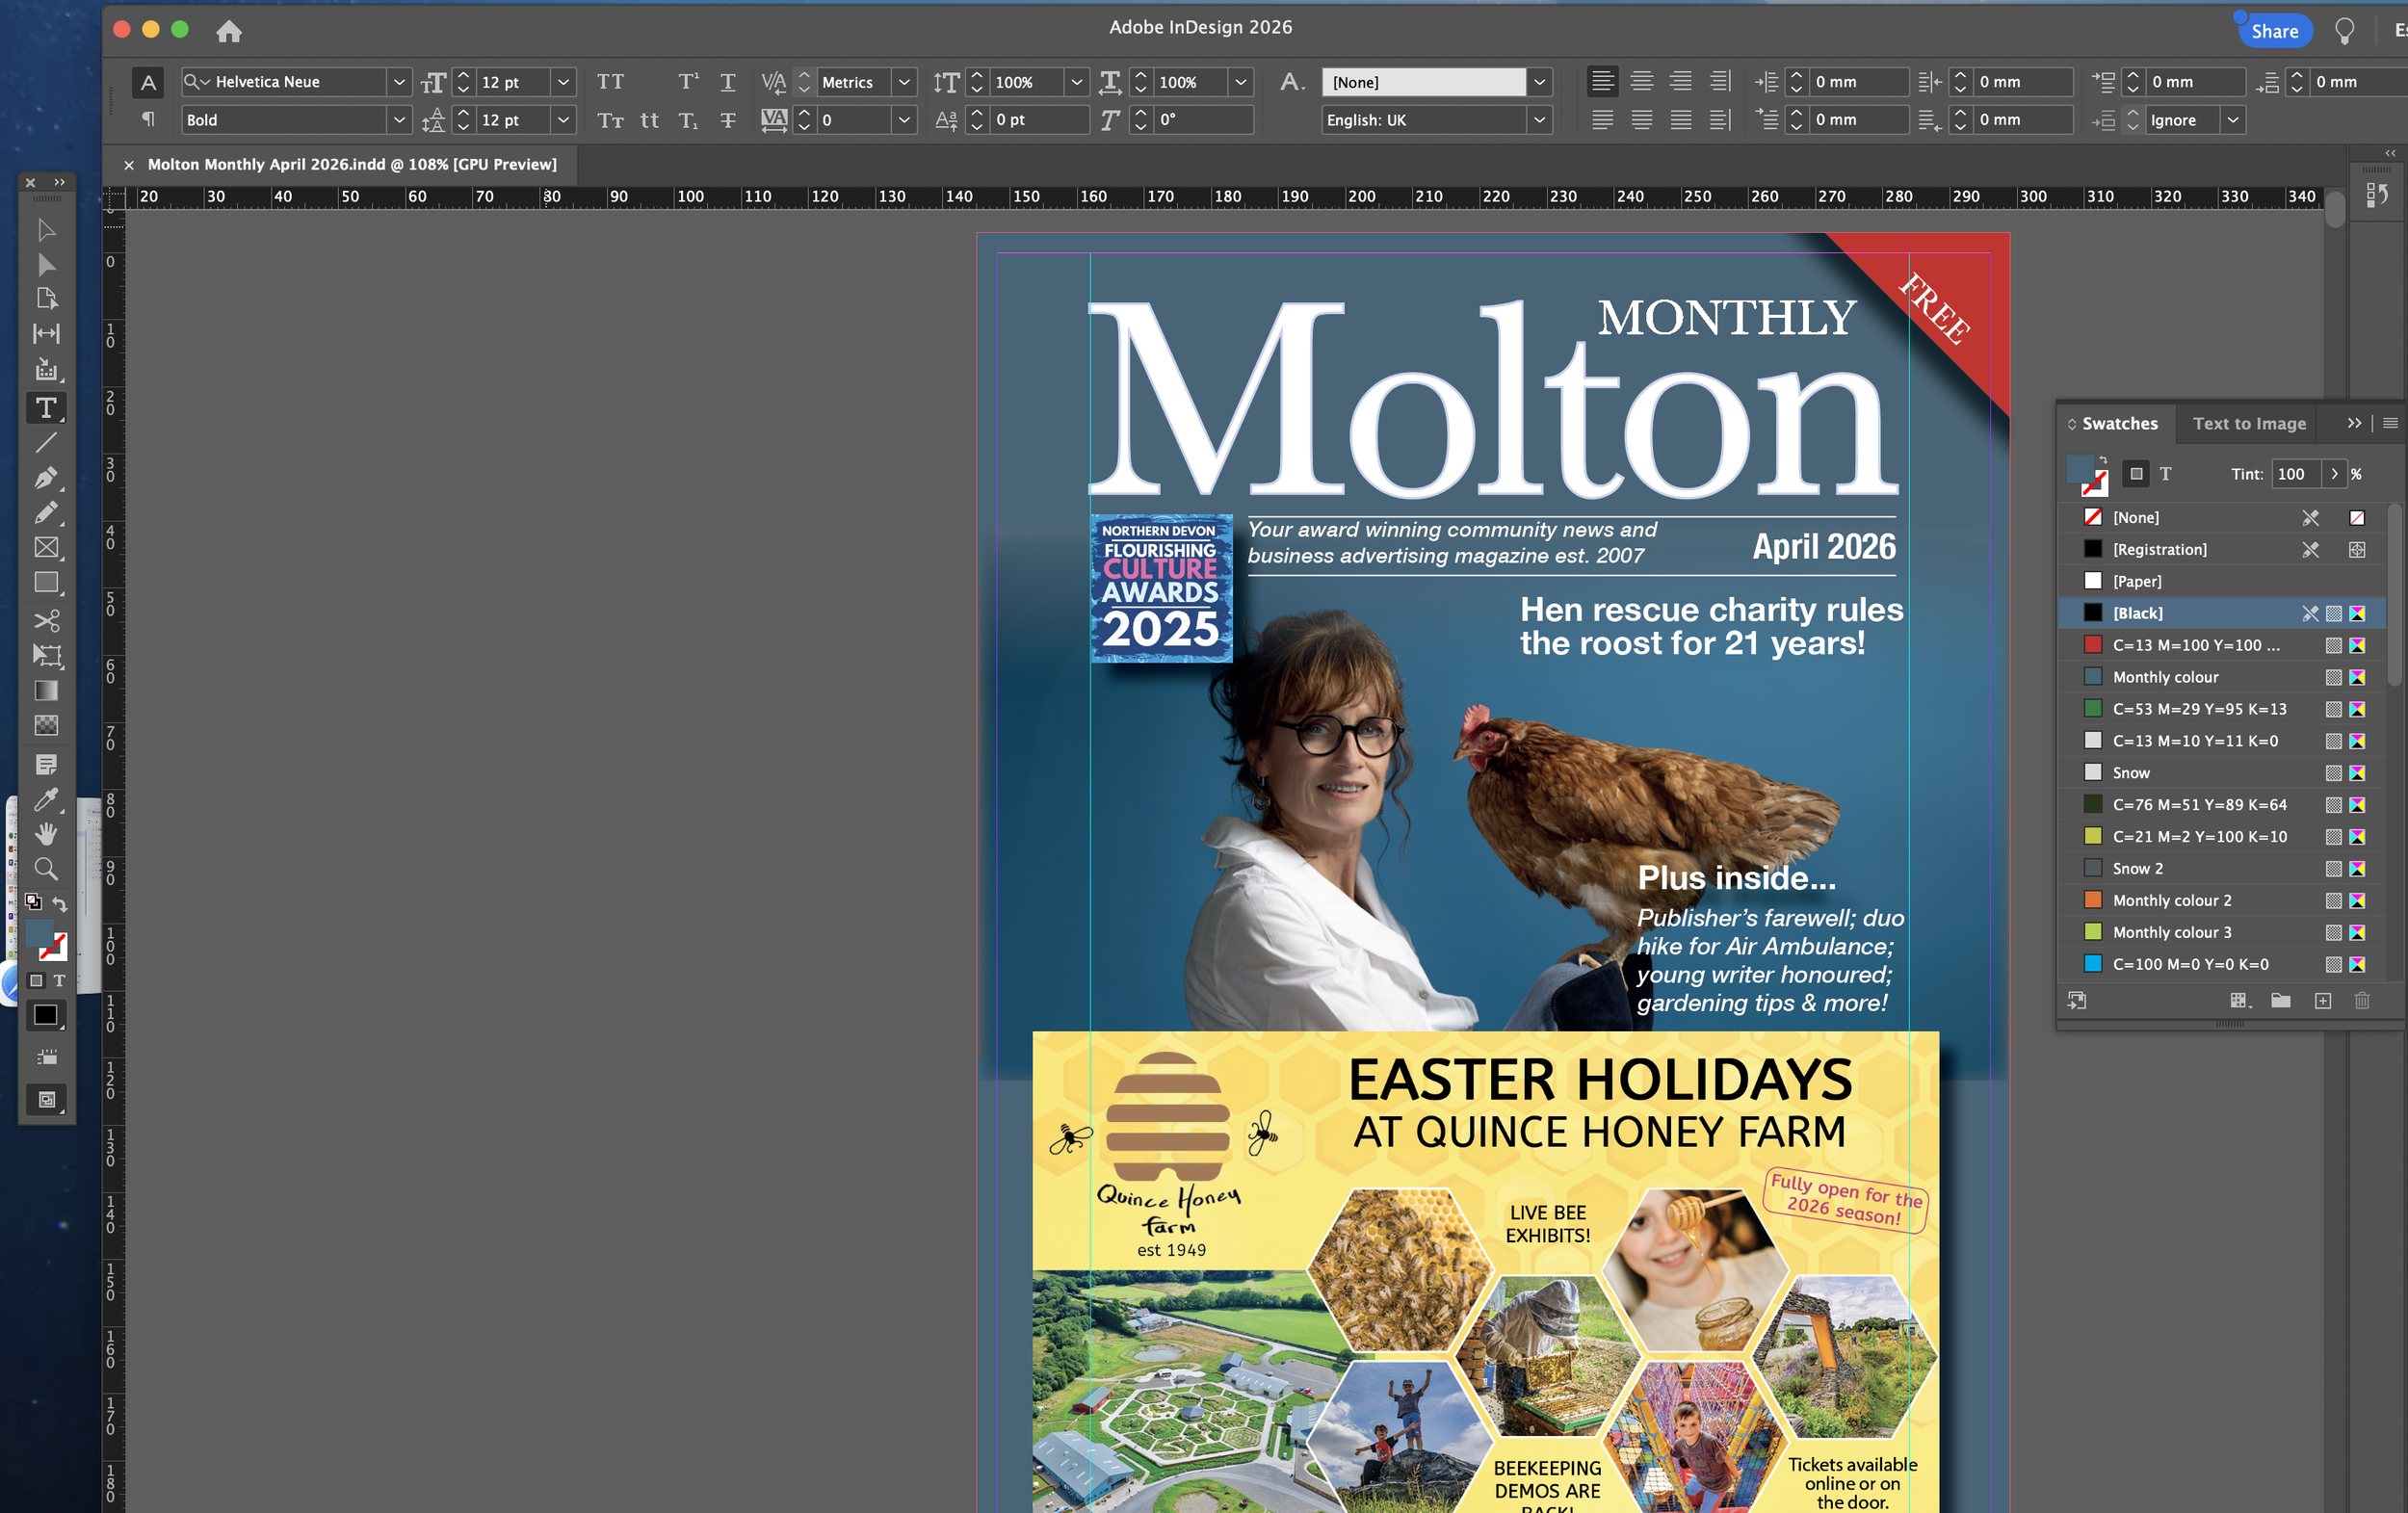The height and width of the screenshot is (1513, 2408).
Task: Pick the Eyedropper tool
Action: click(x=46, y=799)
